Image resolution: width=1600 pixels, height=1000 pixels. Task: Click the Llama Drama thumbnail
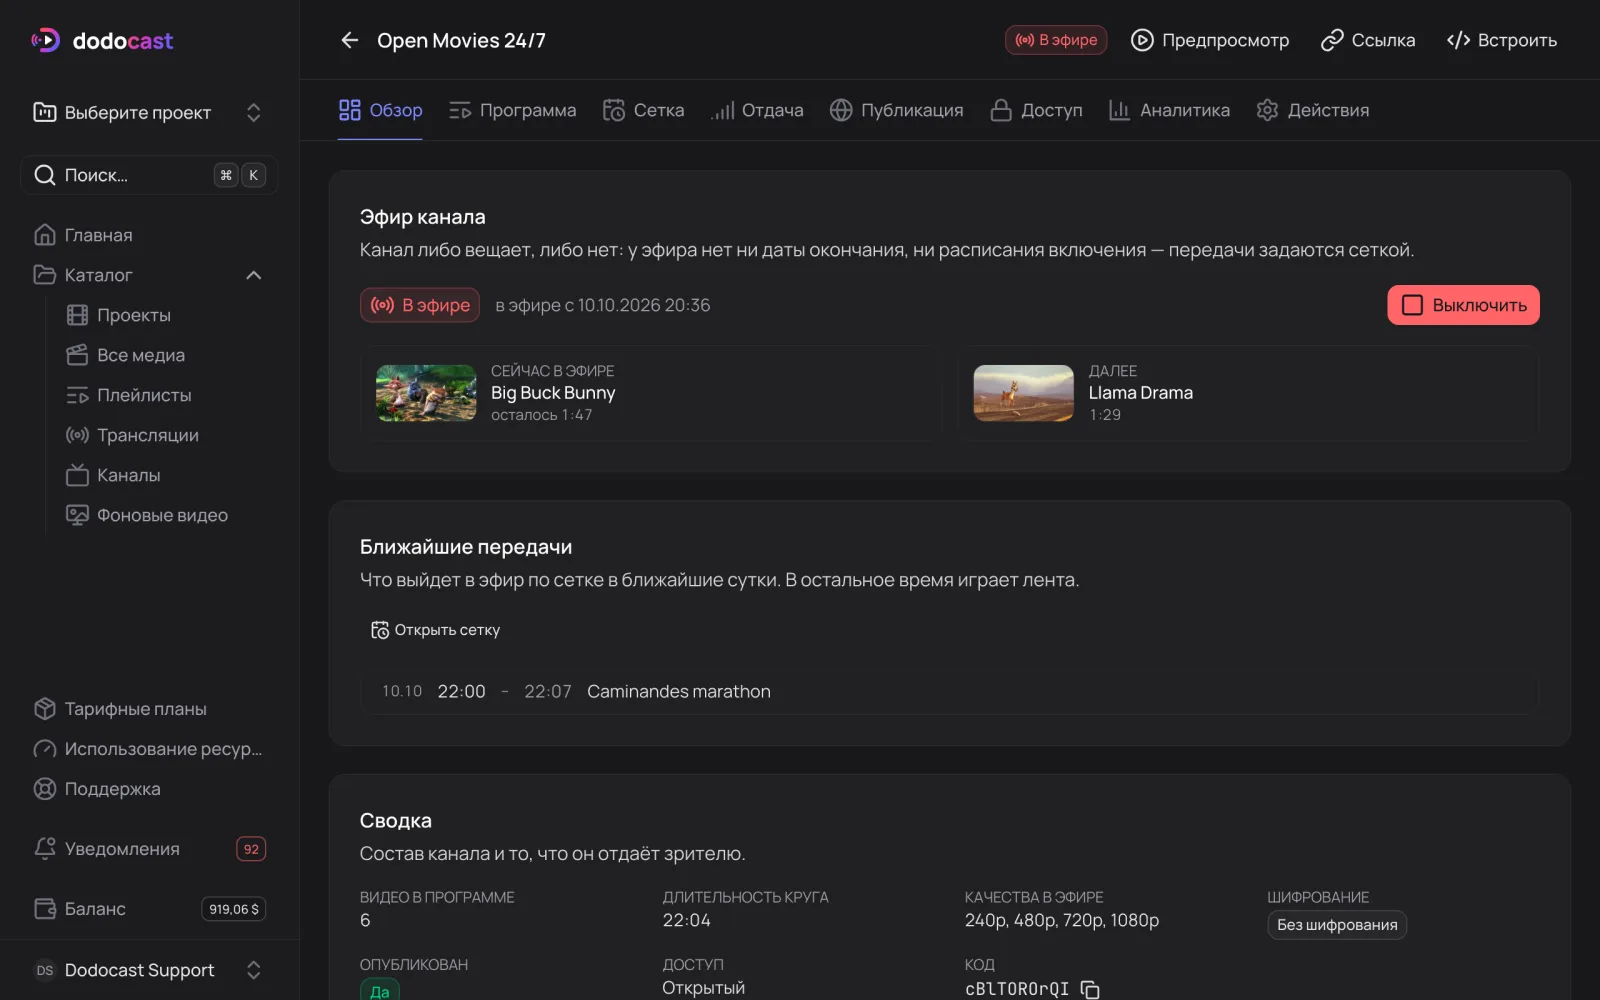(x=1023, y=393)
